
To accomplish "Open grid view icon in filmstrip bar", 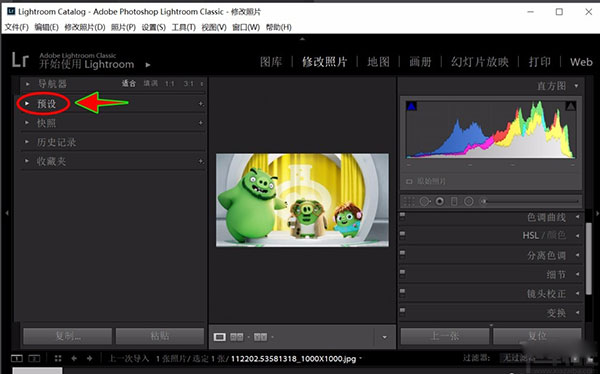I will coord(58,359).
